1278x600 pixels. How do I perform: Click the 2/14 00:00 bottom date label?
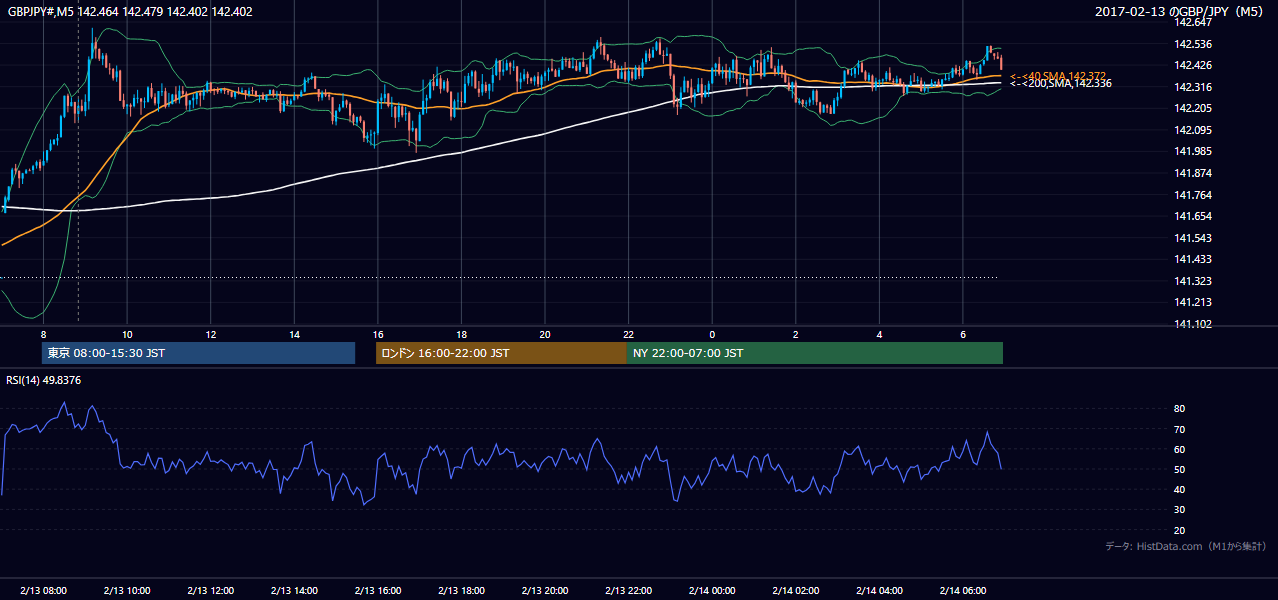pyautogui.click(x=712, y=591)
